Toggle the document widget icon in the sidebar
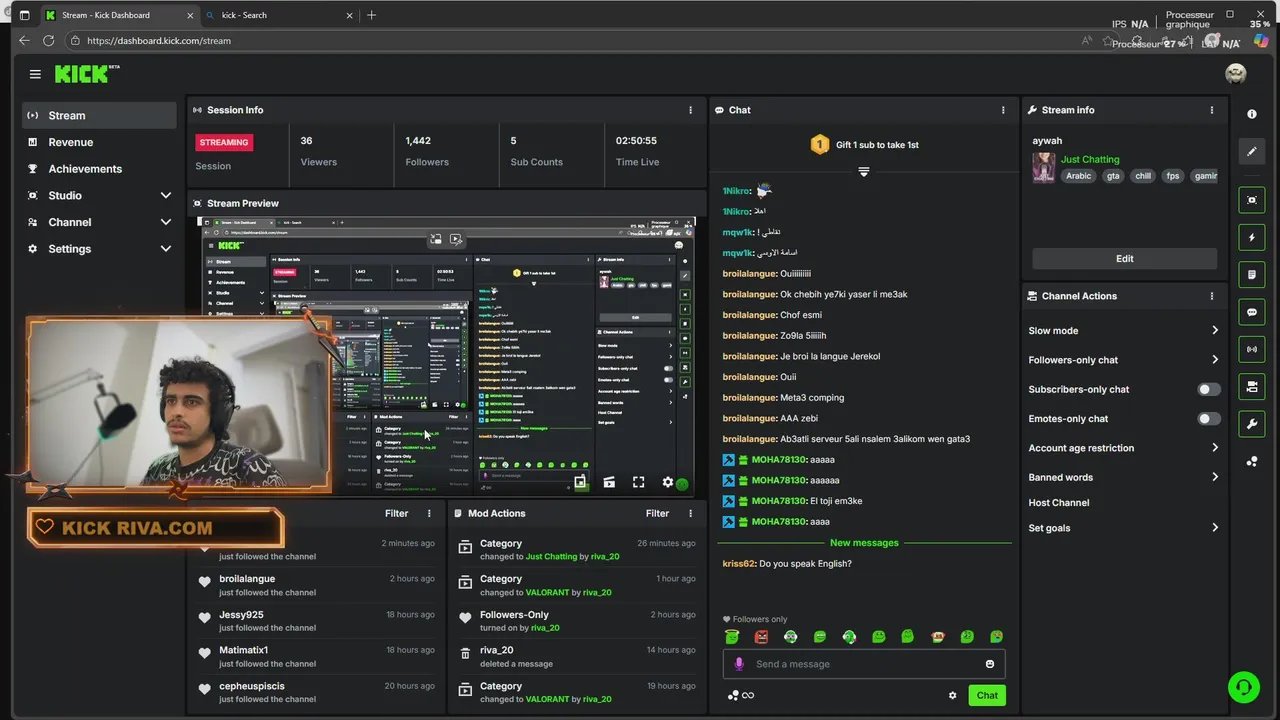This screenshot has height=720, width=1280. [x=1252, y=274]
